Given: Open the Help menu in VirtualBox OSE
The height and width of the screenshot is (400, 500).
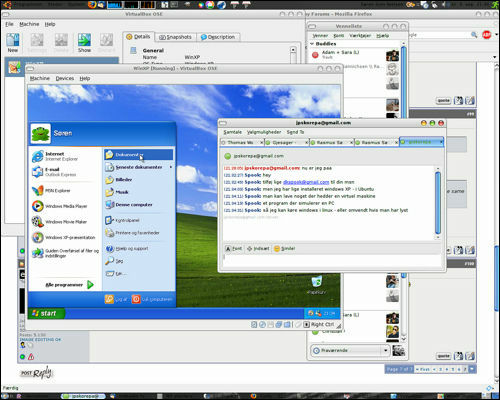Looking at the screenshot, I should pyautogui.click(x=50, y=24).
